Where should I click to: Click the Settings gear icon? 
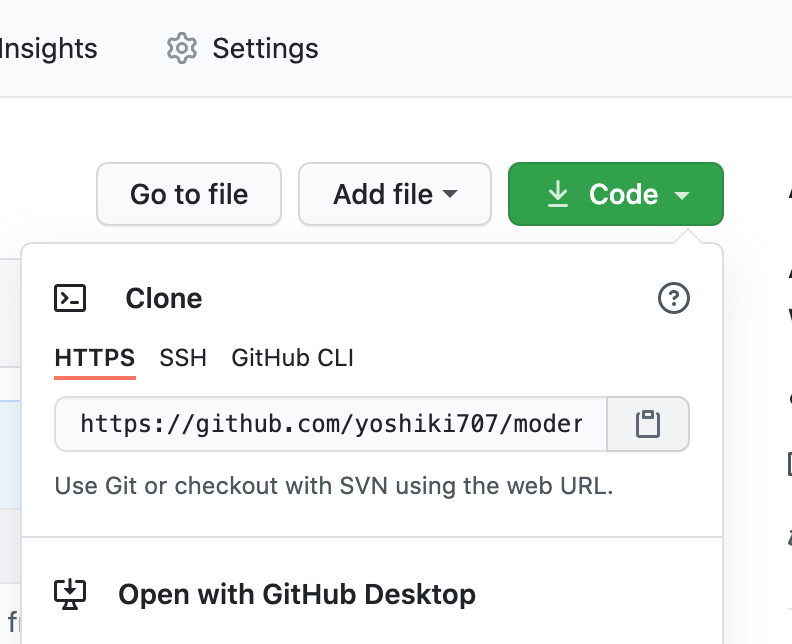click(181, 48)
